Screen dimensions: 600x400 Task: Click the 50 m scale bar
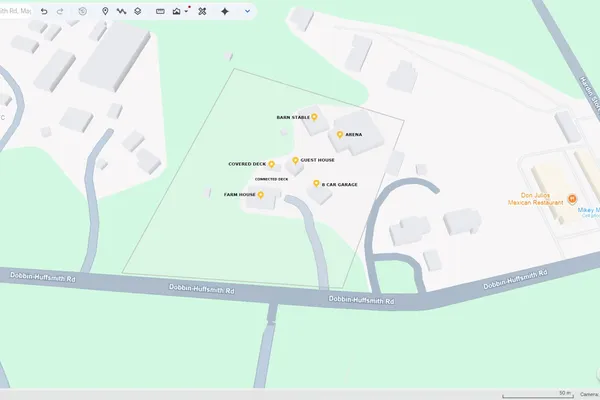click(x=538, y=394)
